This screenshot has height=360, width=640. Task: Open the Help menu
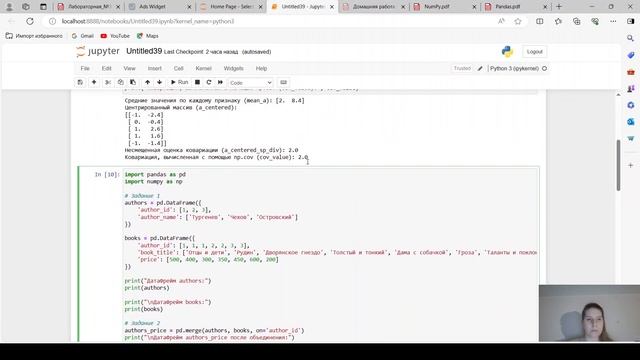261,69
